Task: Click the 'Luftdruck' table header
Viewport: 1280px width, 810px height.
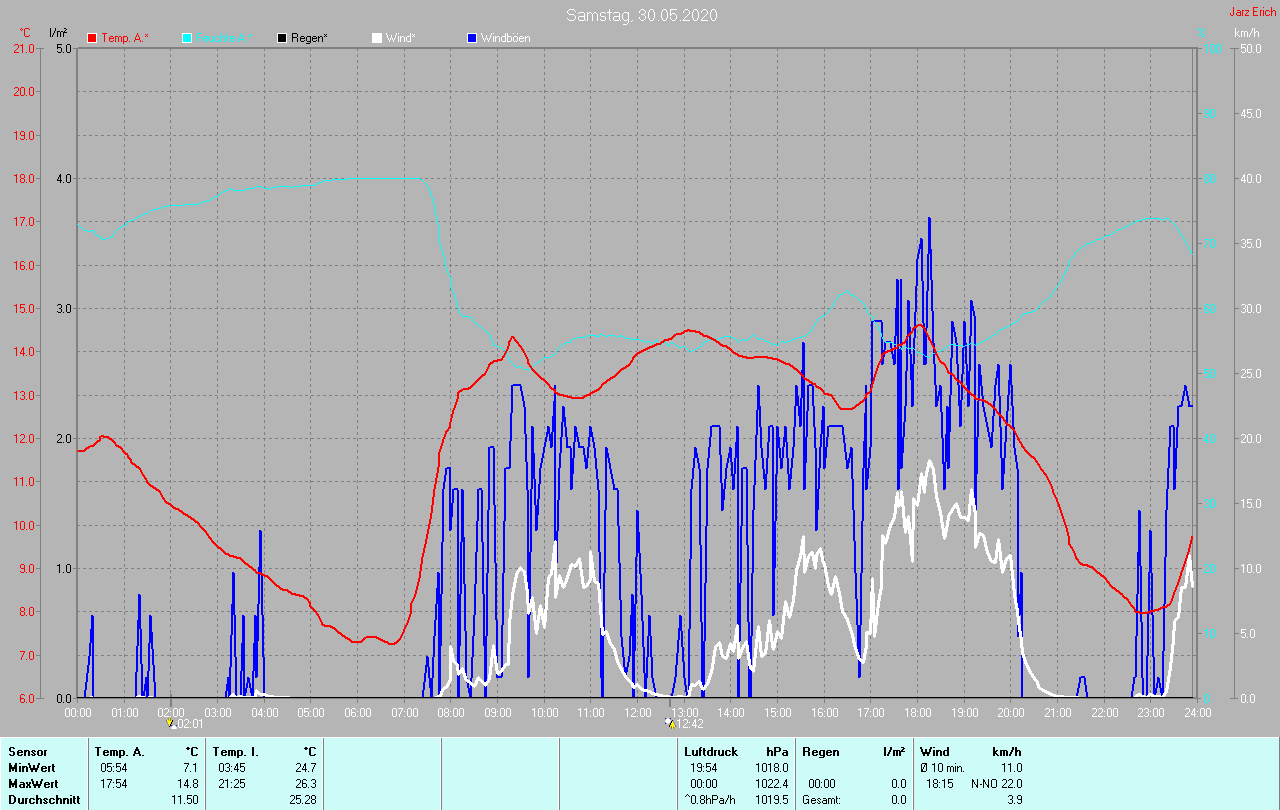Action: [711, 752]
